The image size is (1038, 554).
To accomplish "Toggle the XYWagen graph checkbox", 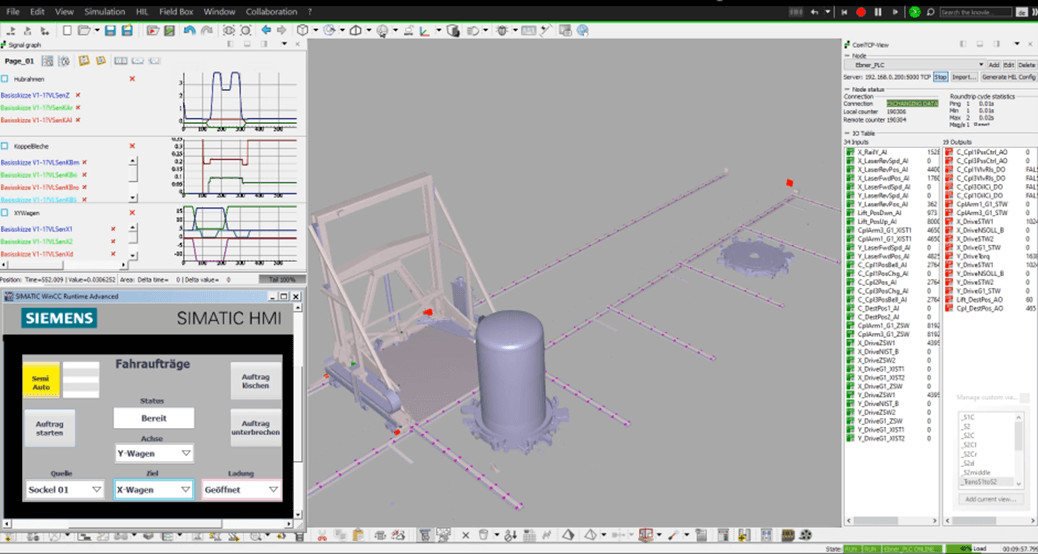I will pyautogui.click(x=5, y=213).
